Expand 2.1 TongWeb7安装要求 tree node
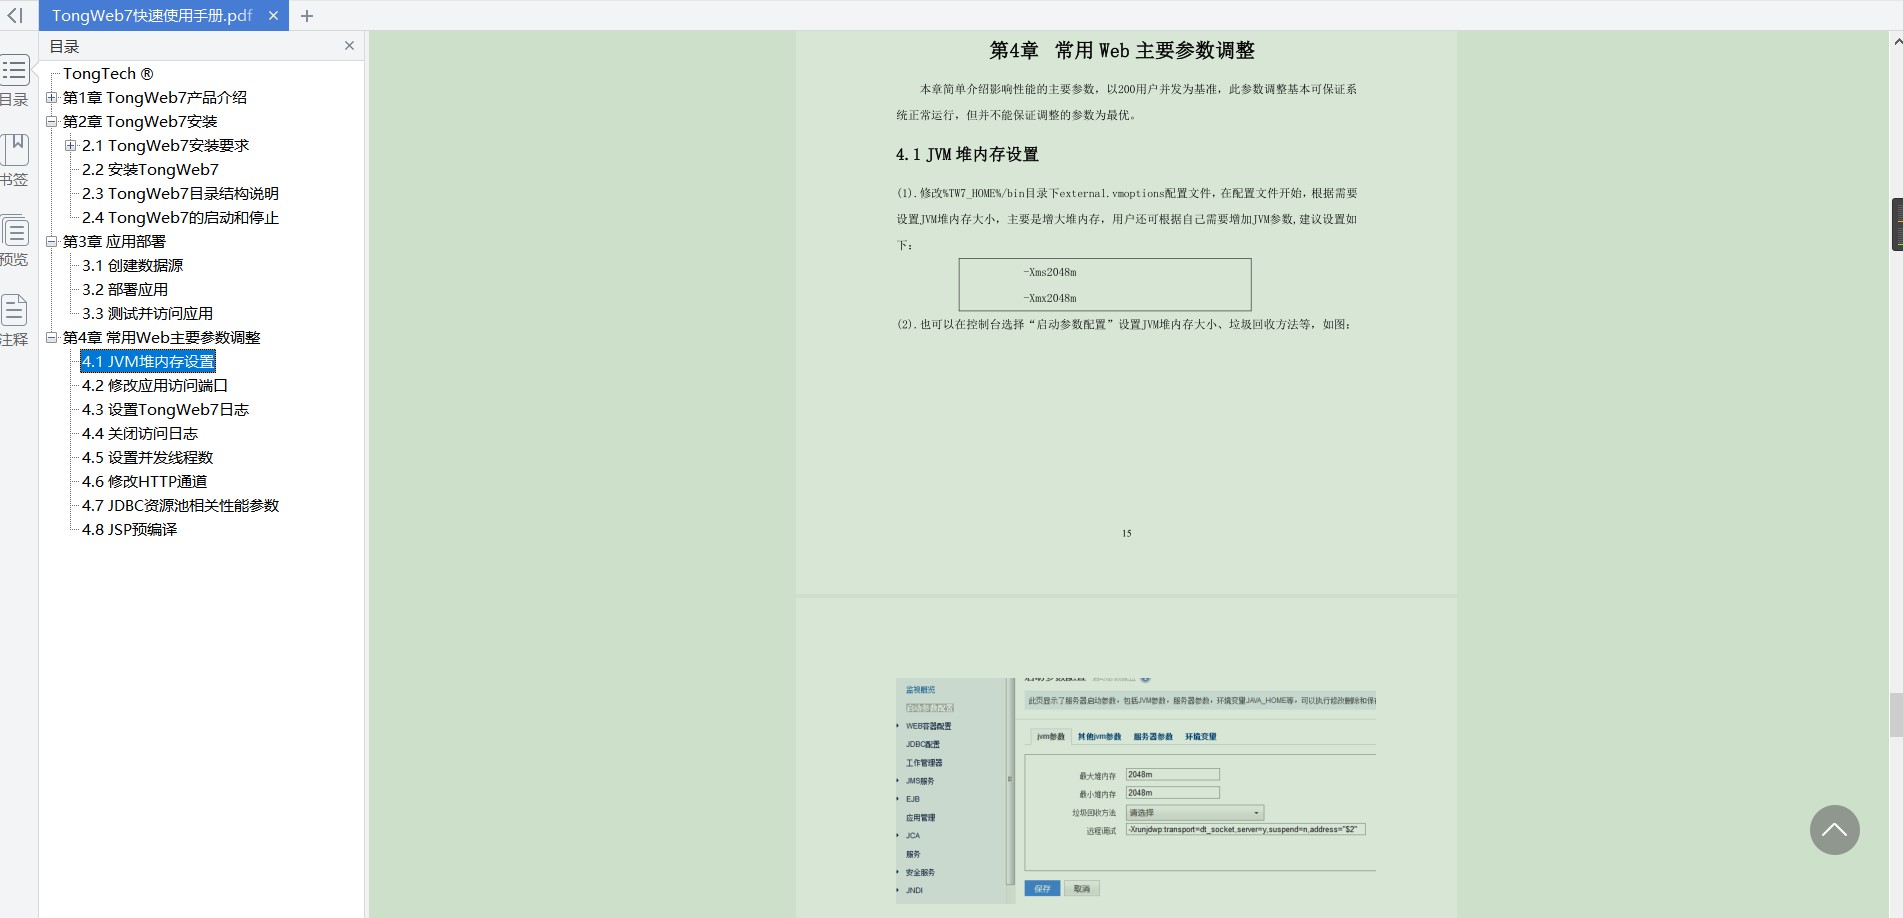This screenshot has width=1903, height=918. coord(71,146)
